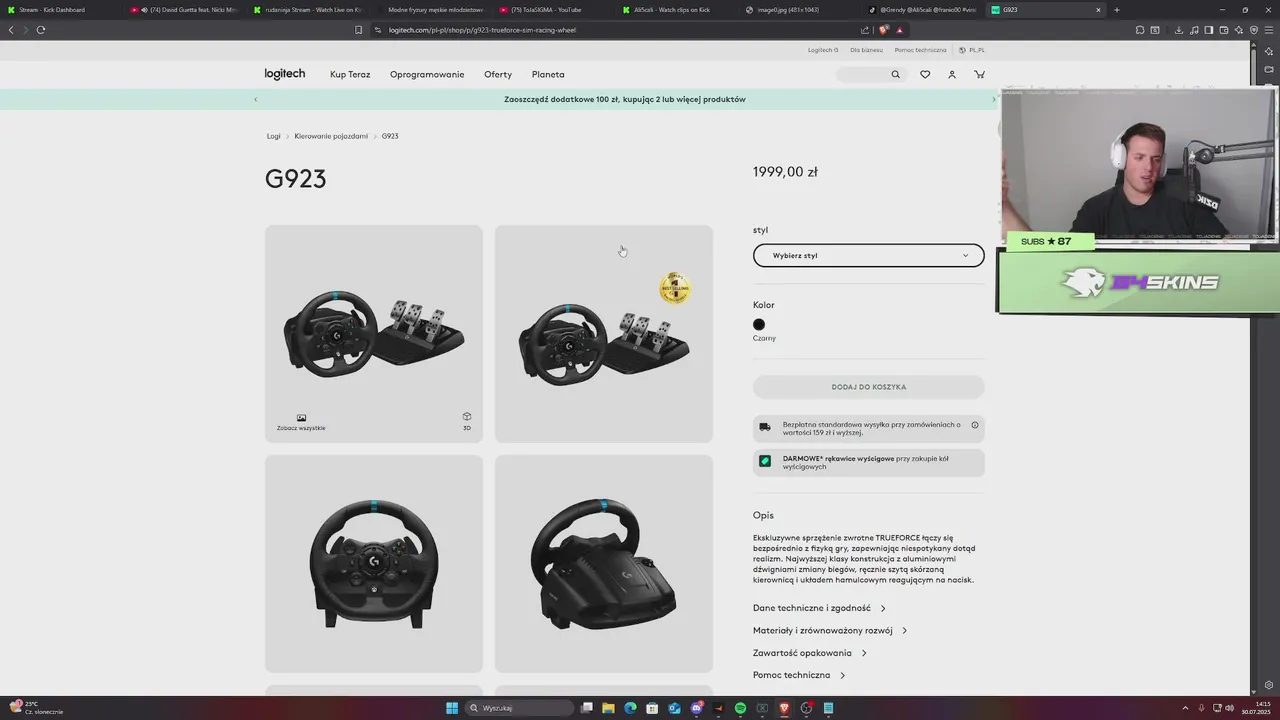Select the Czarny black color swatch

[x=759, y=324]
